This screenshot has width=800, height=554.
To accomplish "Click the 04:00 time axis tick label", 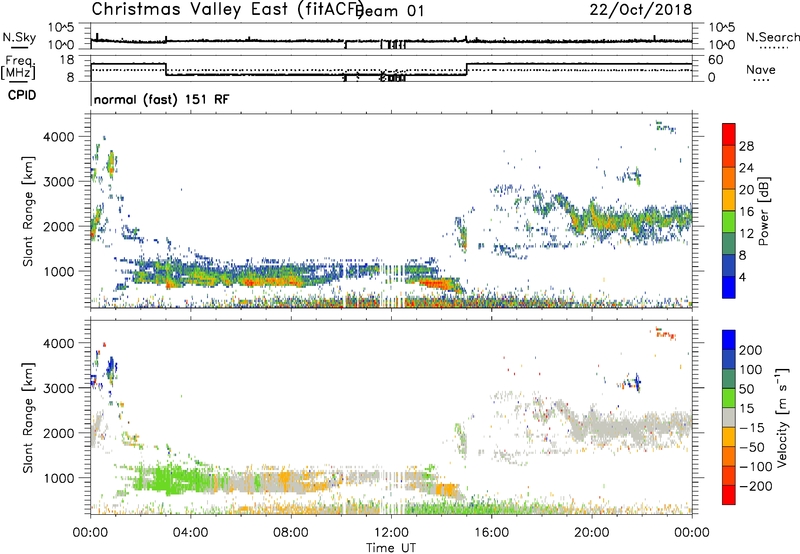I will (x=190, y=533).
